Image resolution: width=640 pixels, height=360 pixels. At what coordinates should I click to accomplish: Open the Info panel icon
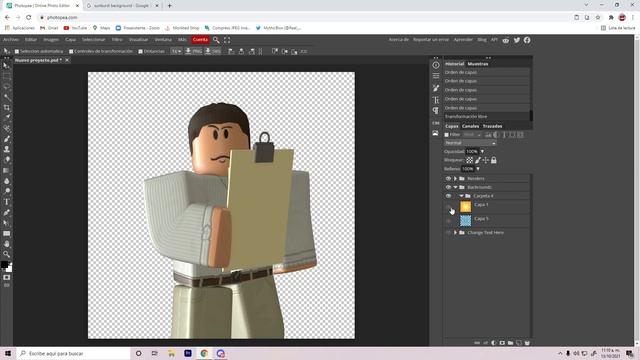pyautogui.click(x=436, y=65)
